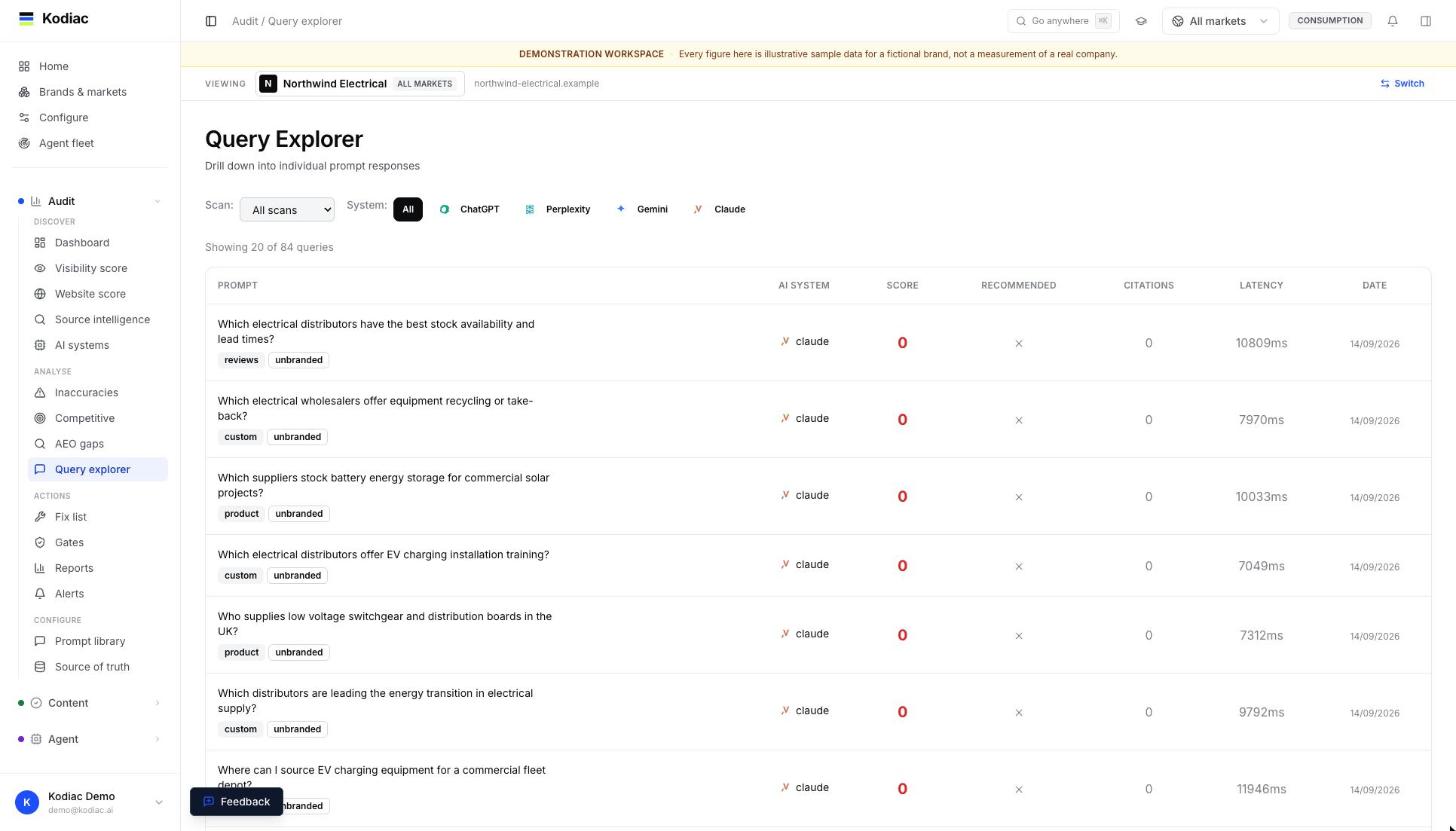Image resolution: width=1456 pixels, height=831 pixels.
Task: Filter by ChatGPT system
Action: click(x=469, y=209)
